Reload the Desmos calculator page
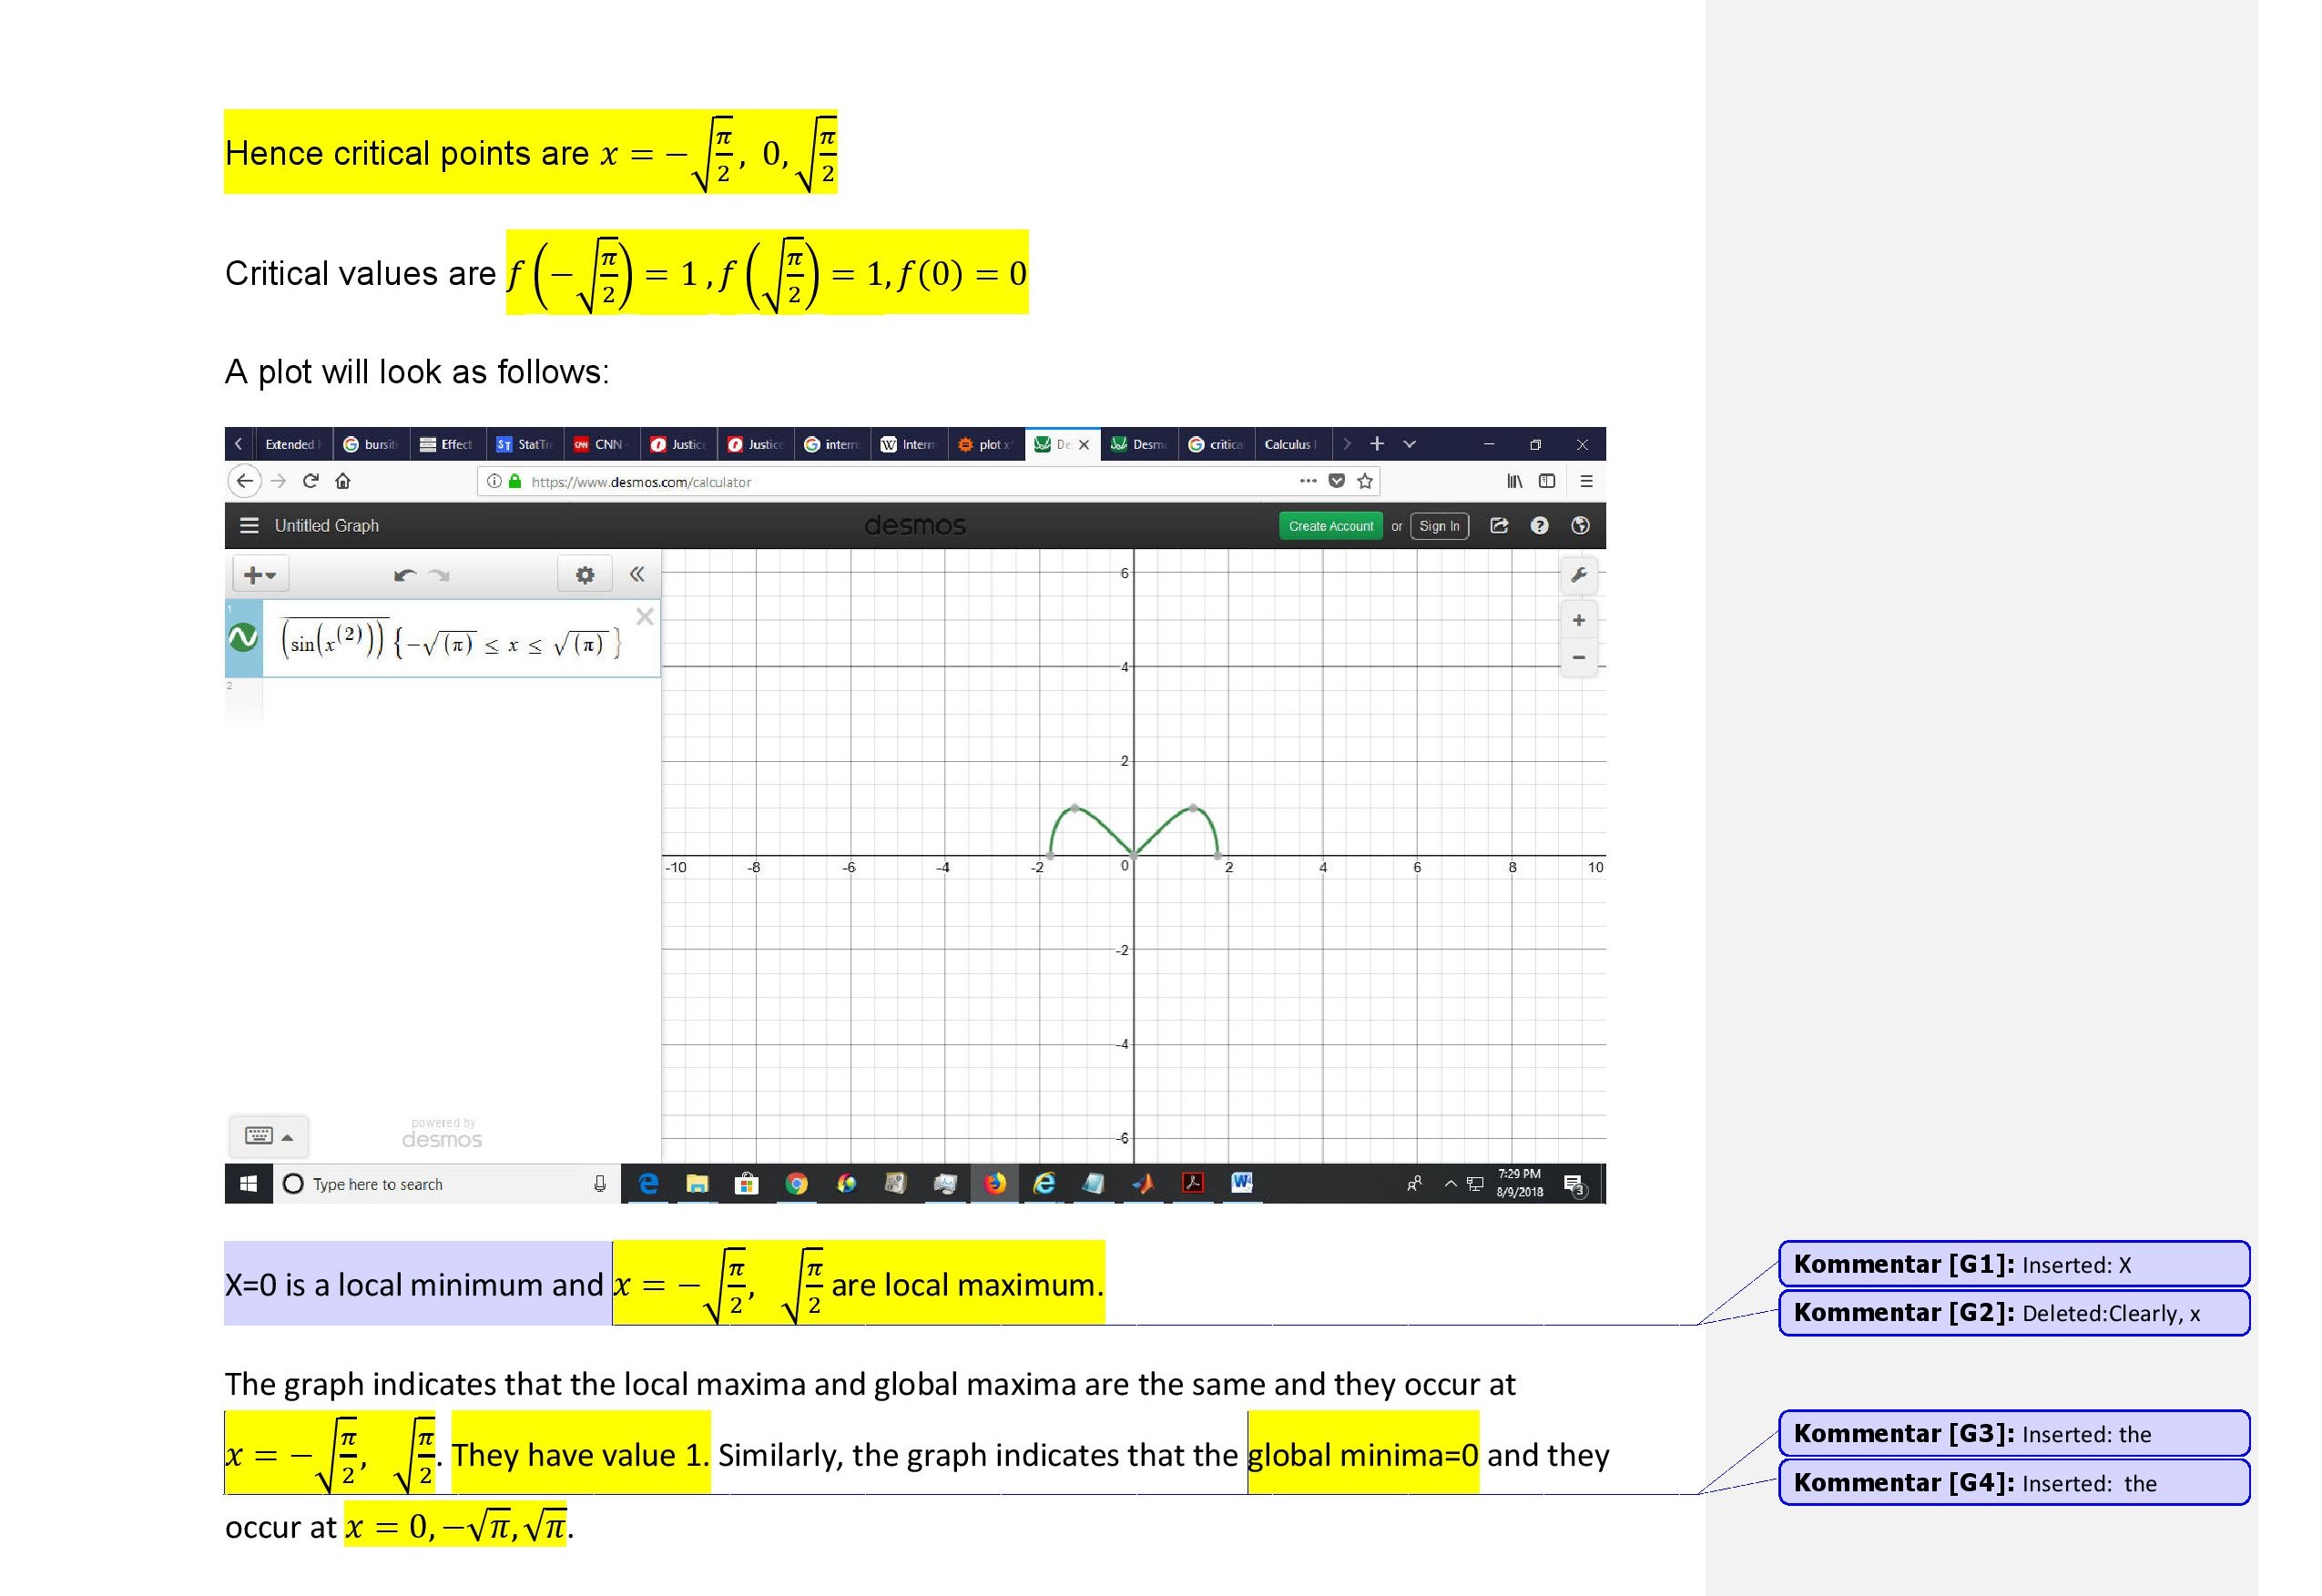Viewport: 2322px width, 1596px height. (311, 481)
